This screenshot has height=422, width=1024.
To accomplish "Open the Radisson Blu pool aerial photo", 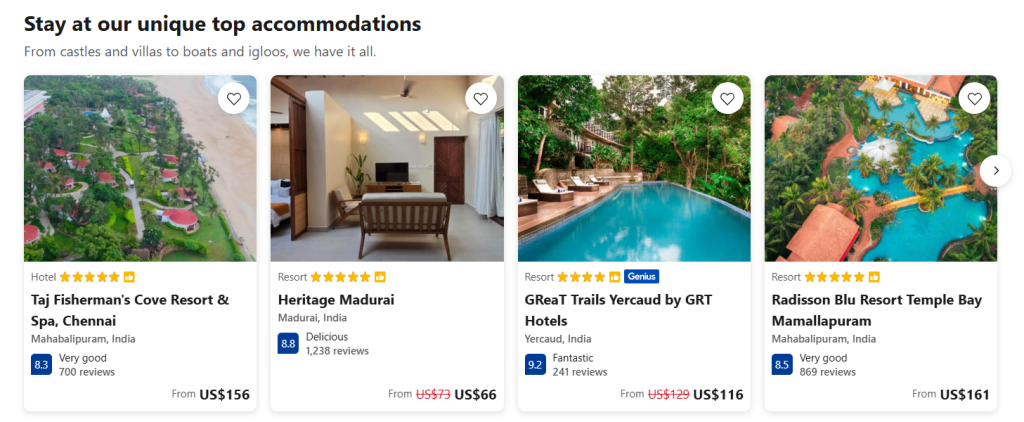I will click(x=880, y=168).
